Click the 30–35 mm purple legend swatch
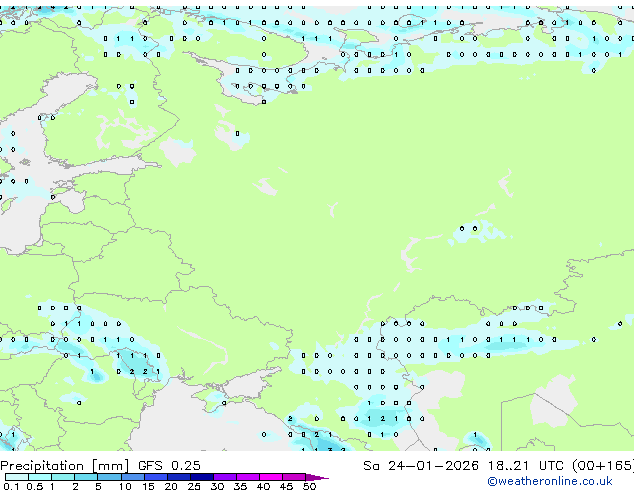The image size is (634, 490). click(x=224, y=477)
